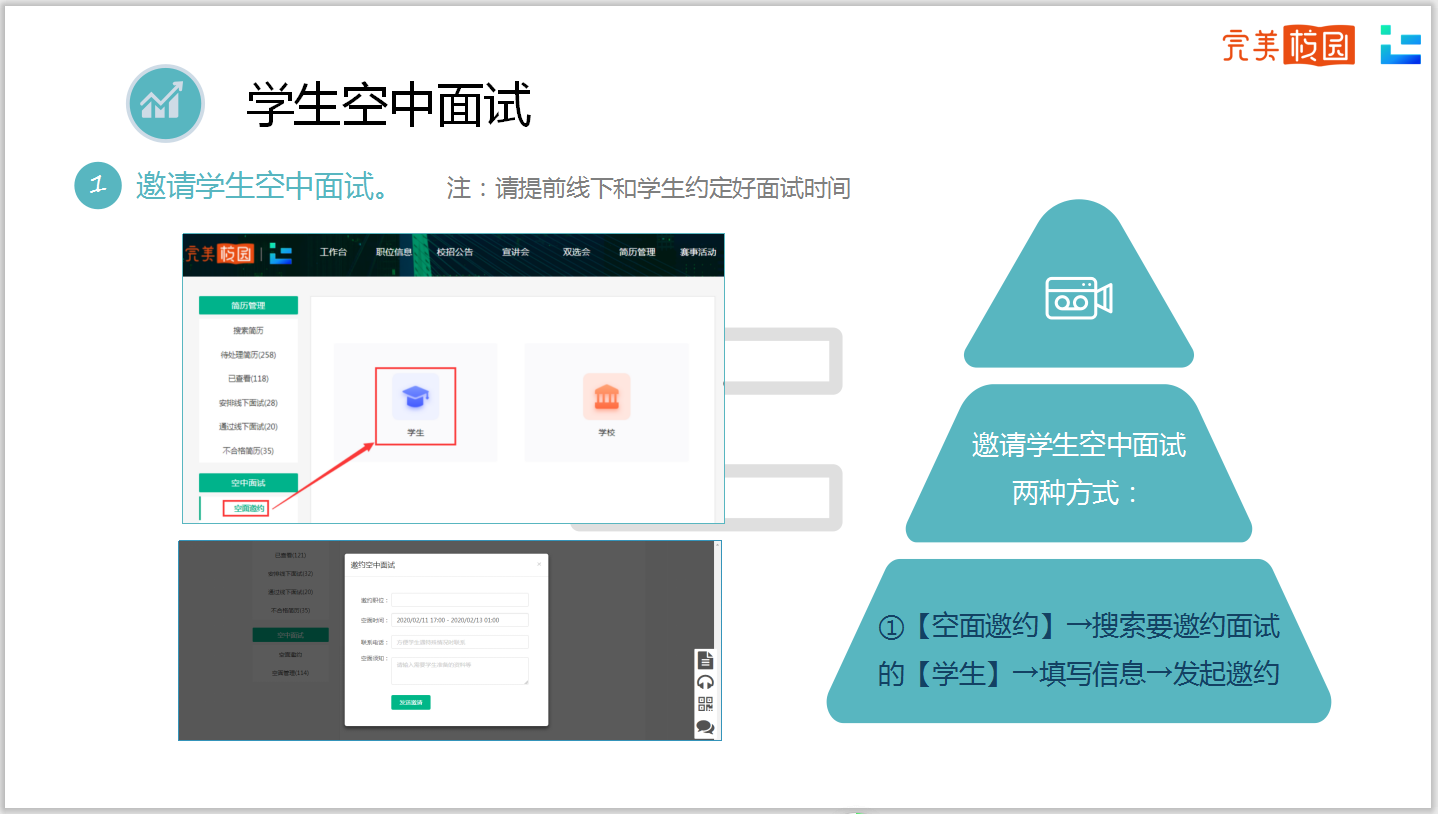Image resolution: width=1438 pixels, height=814 pixels.
Task: Open the chat bubbles icon
Action: pyautogui.click(x=705, y=727)
